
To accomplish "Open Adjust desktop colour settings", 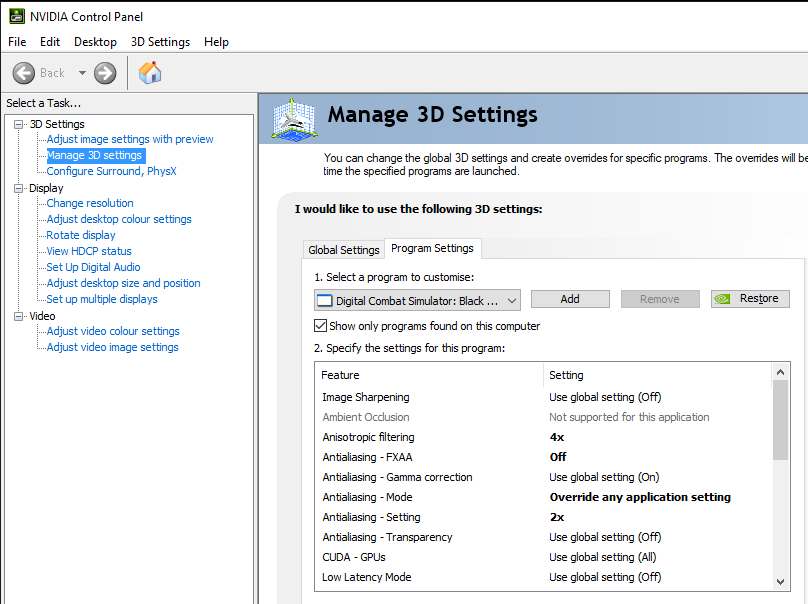I will coord(119,219).
